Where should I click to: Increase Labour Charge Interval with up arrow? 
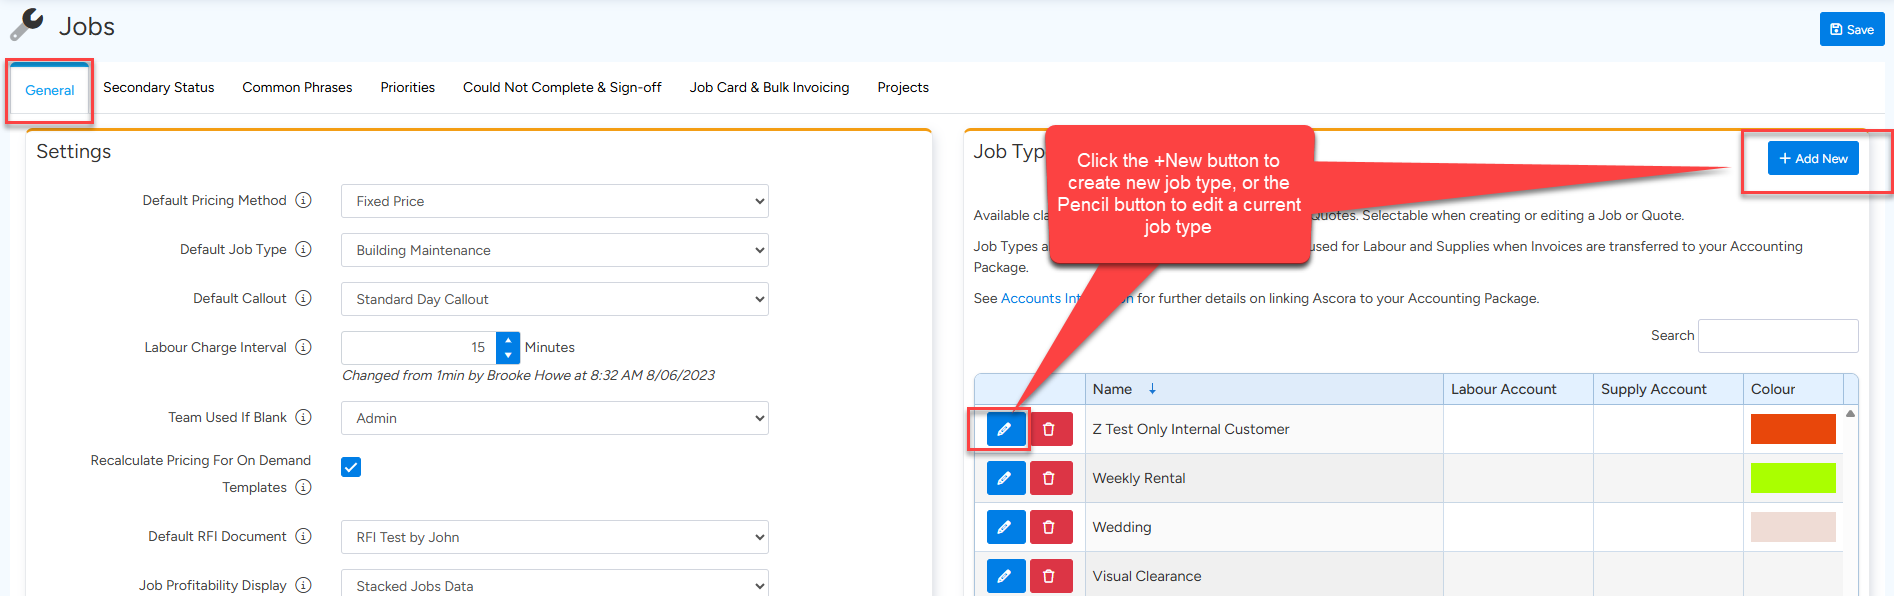coord(508,340)
